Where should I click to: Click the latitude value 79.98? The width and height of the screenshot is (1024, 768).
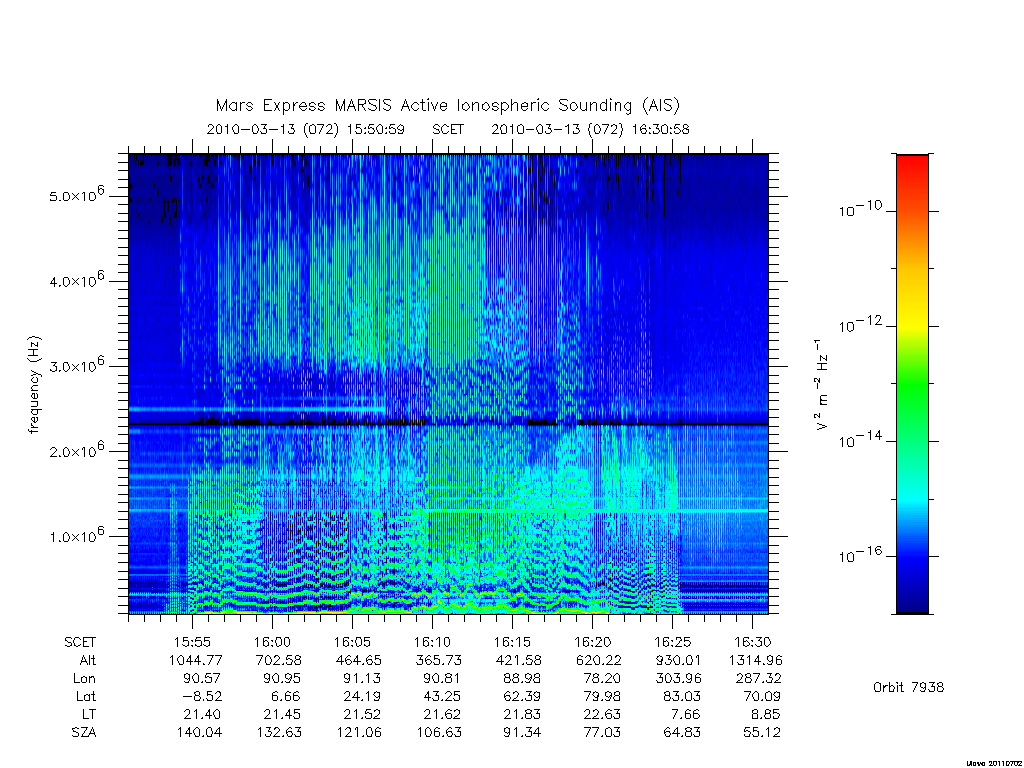click(x=602, y=697)
